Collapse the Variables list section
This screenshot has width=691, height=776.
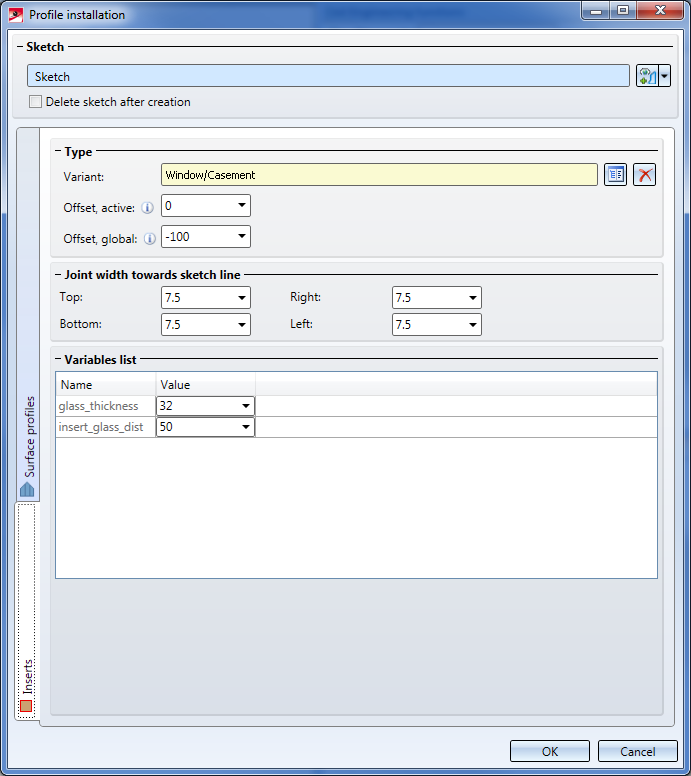[58, 360]
